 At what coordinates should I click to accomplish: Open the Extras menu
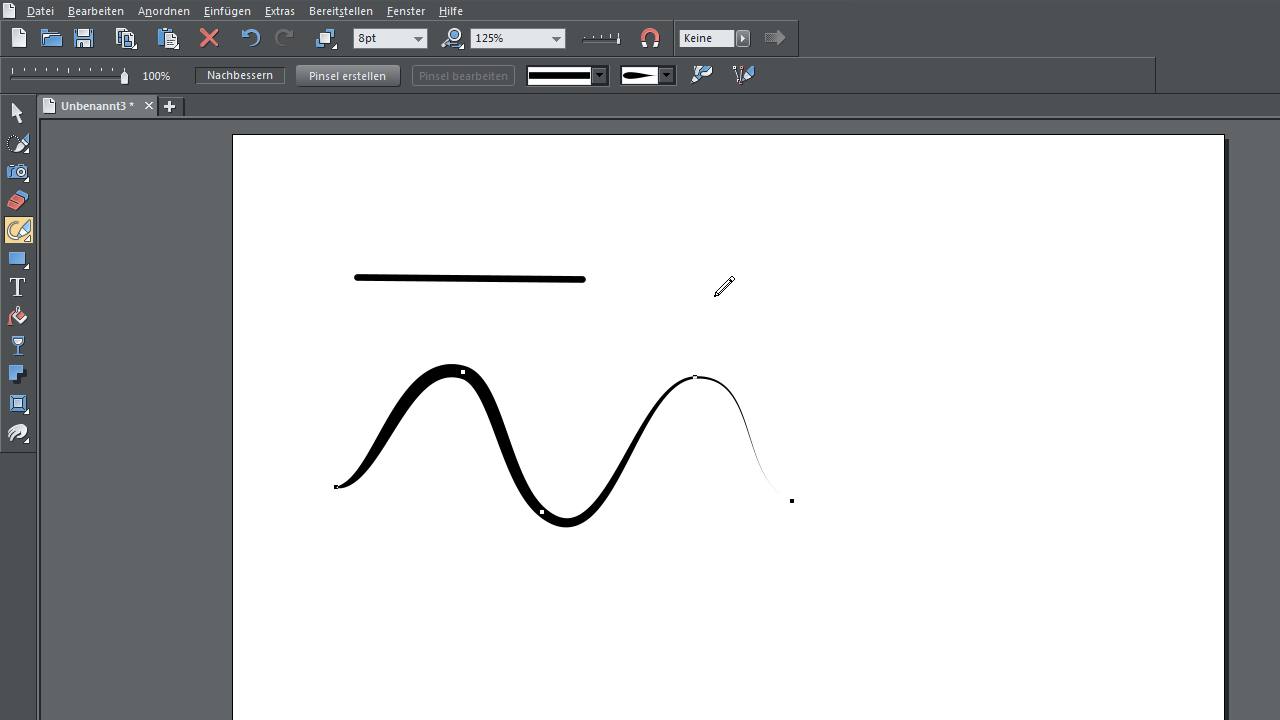point(280,11)
